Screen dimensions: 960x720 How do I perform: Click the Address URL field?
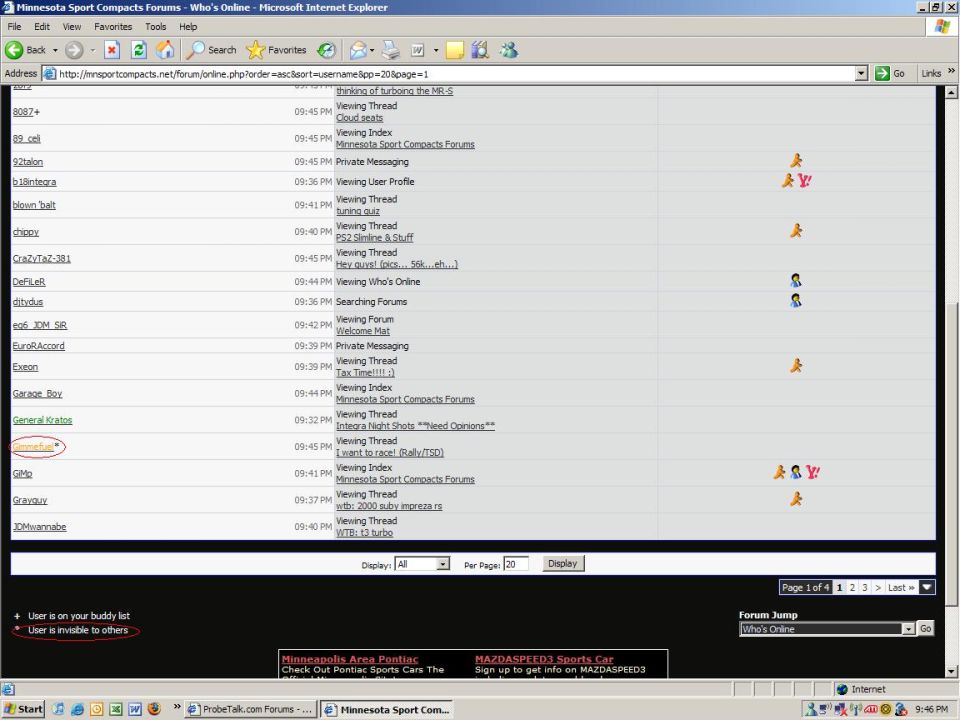point(456,73)
